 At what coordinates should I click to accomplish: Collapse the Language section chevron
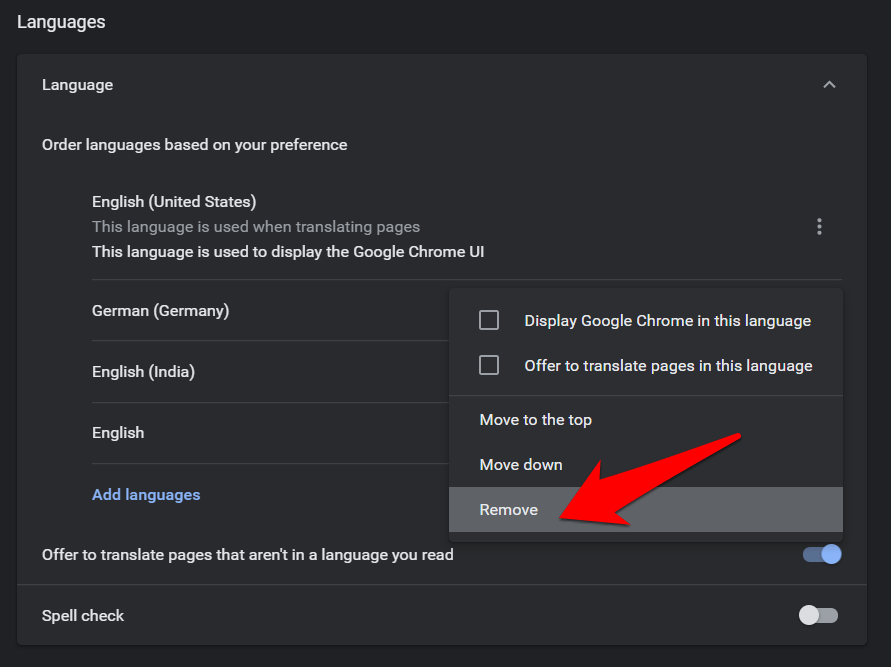point(829,85)
